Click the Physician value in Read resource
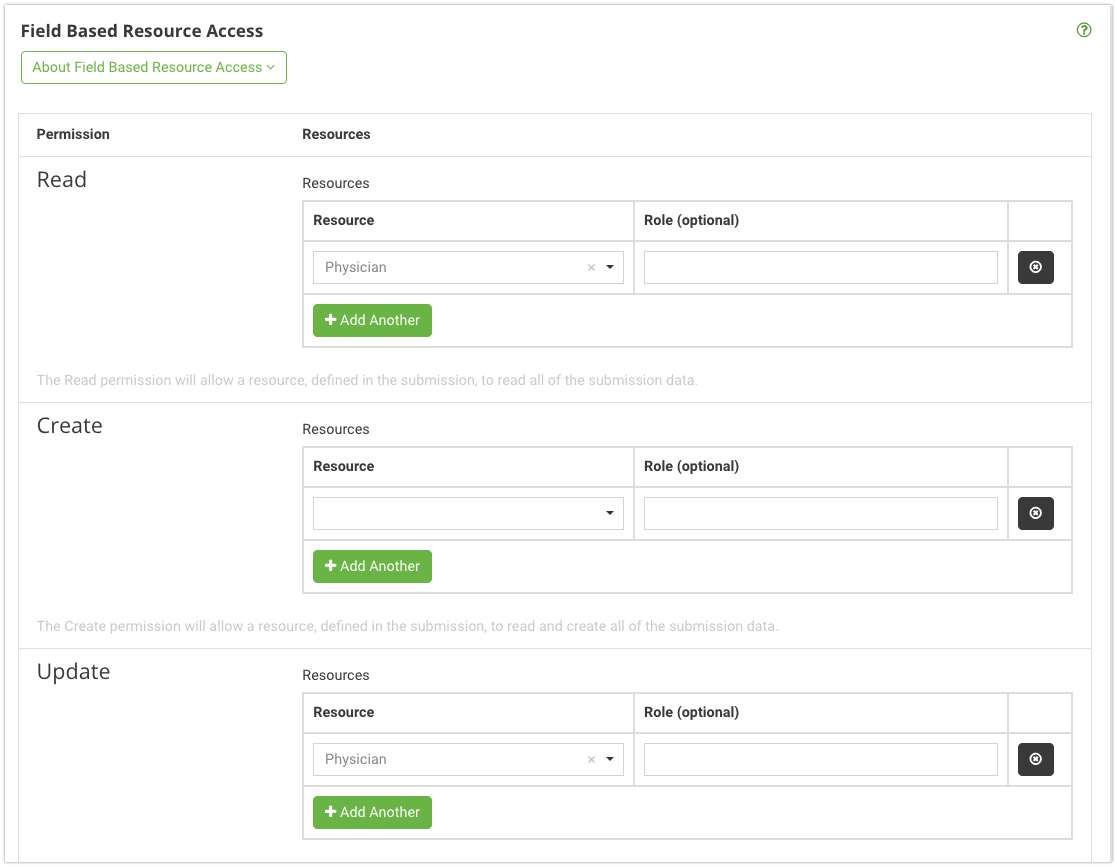Viewport: 1117px width, 867px height. [x=356, y=267]
